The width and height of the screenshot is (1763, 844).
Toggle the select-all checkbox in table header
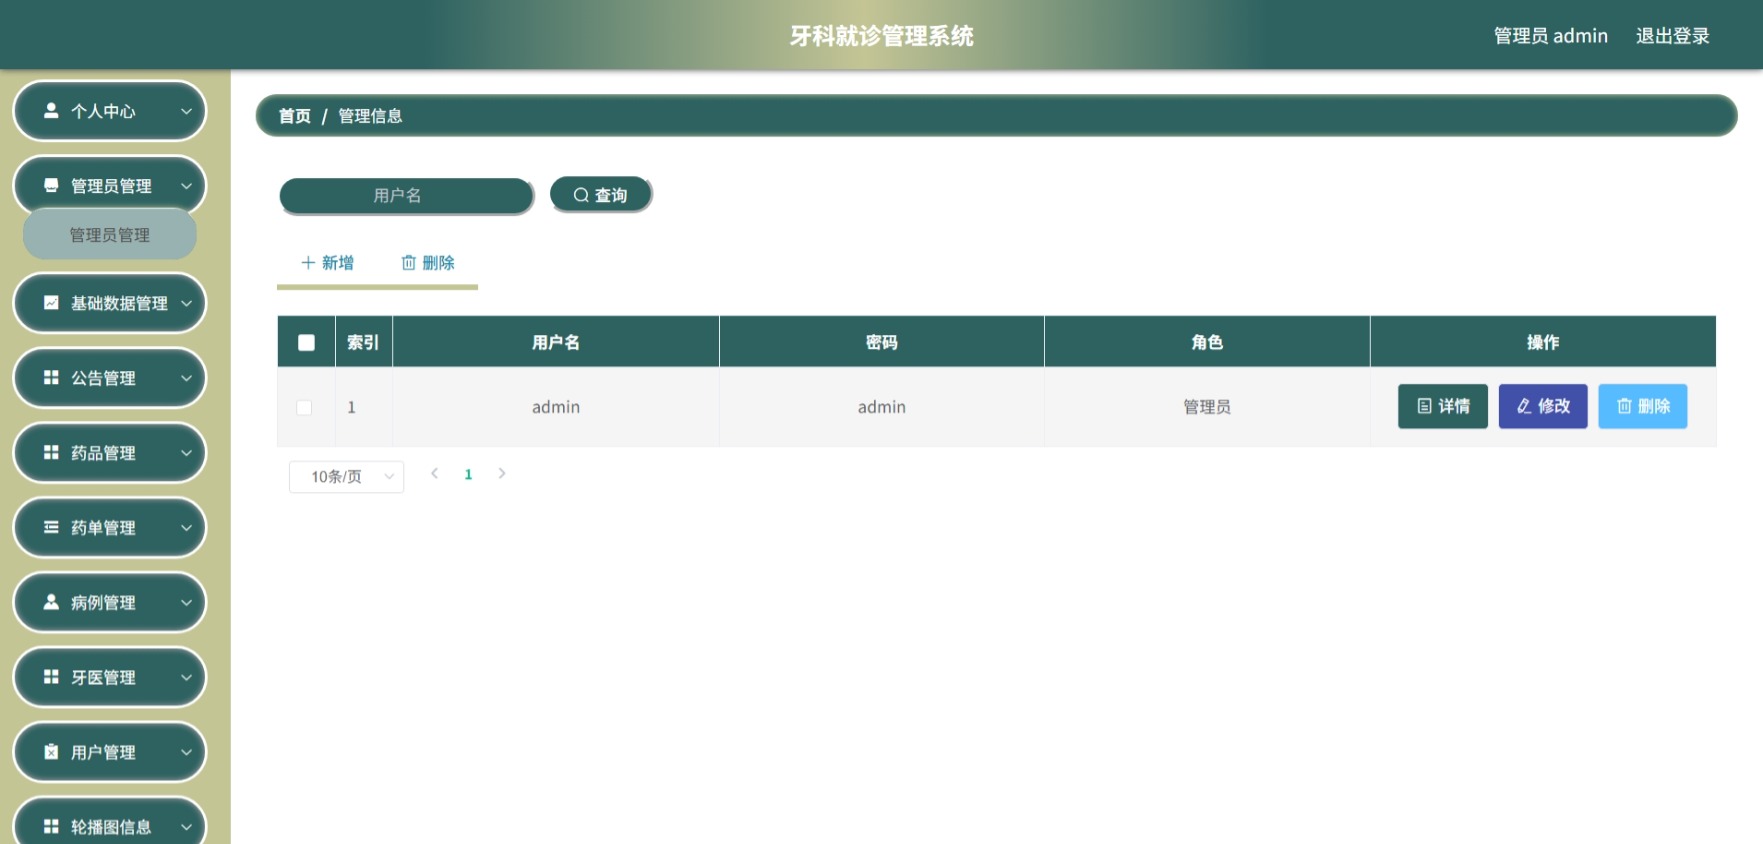click(306, 343)
